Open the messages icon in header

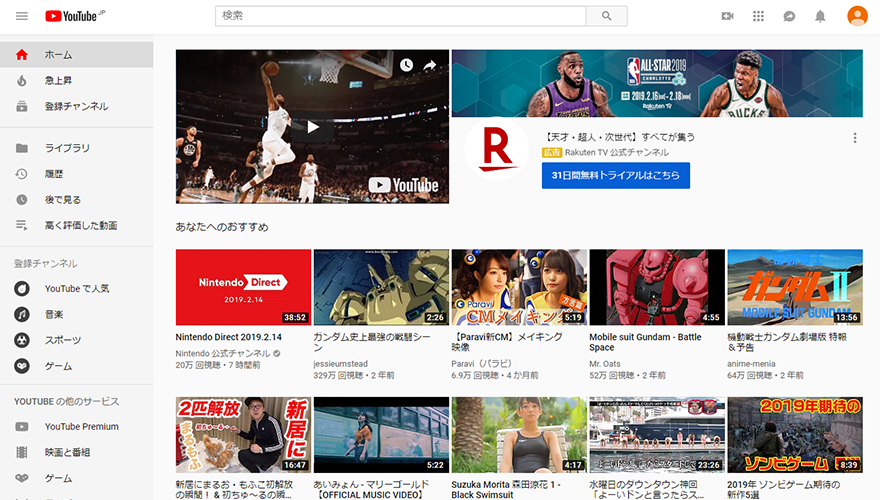pyautogui.click(x=789, y=16)
